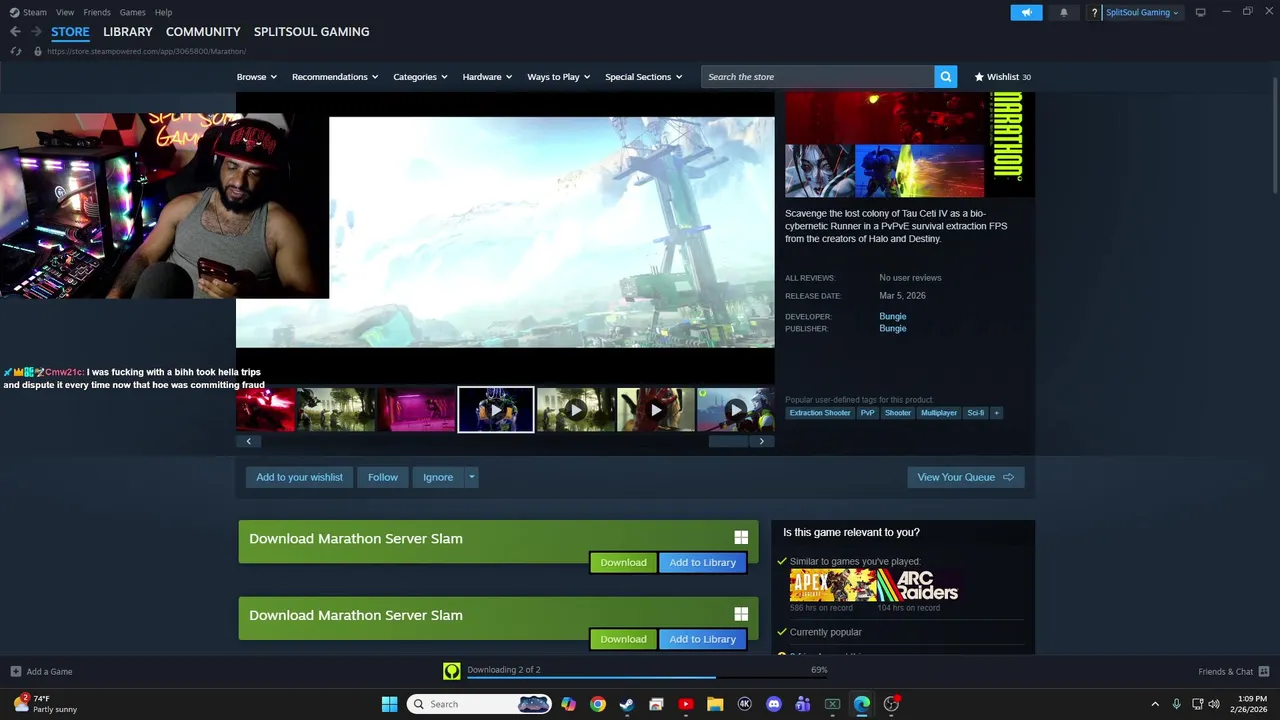
Task: Open Friends & Chat icon
Action: pyautogui.click(x=1264, y=671)
